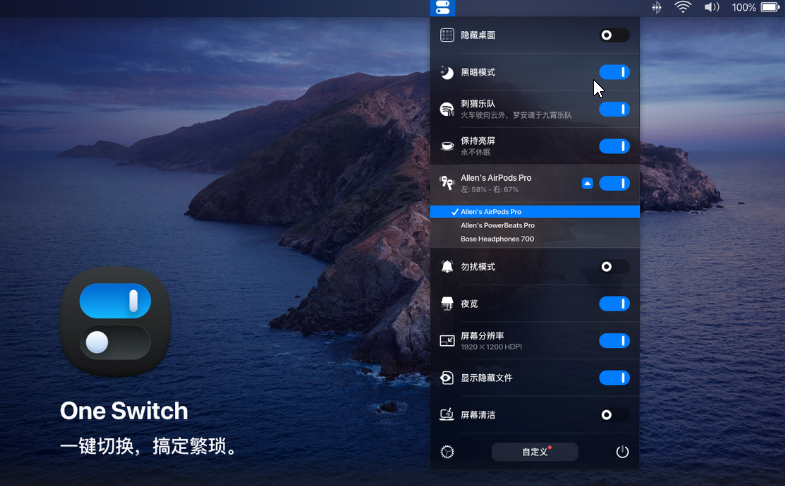Click the One Switch menu bar icon
Viewport: 785px width, 486px height.
point(443,8)
